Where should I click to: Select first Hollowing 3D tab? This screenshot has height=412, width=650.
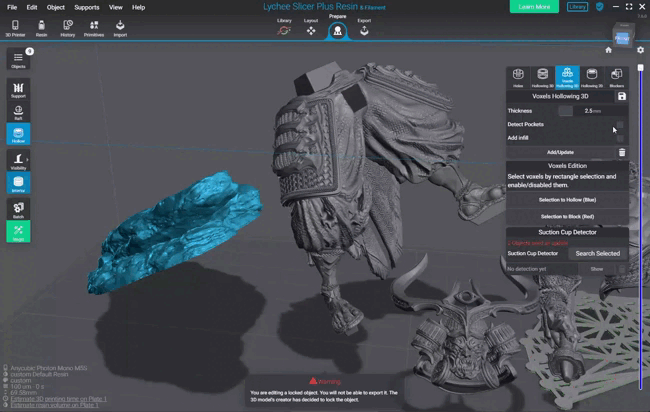point(543,78)
